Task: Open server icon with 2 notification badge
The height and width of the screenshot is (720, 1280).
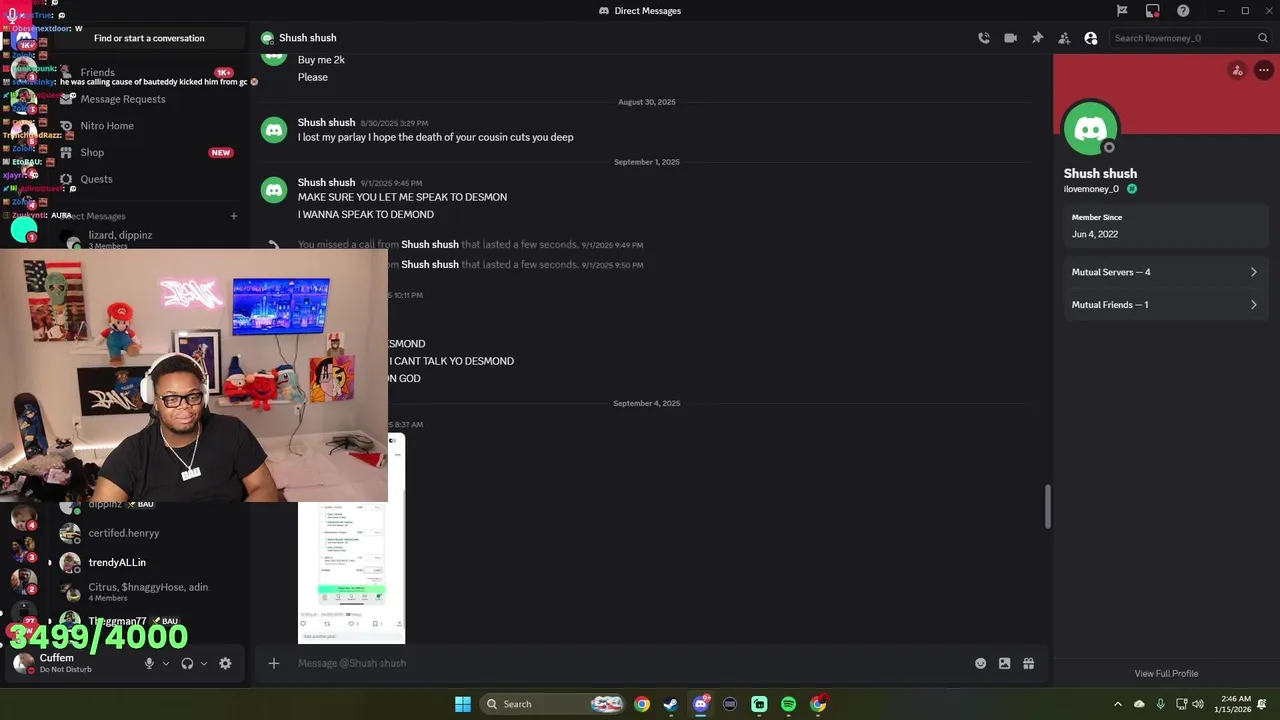Action: tap(24, 580)
